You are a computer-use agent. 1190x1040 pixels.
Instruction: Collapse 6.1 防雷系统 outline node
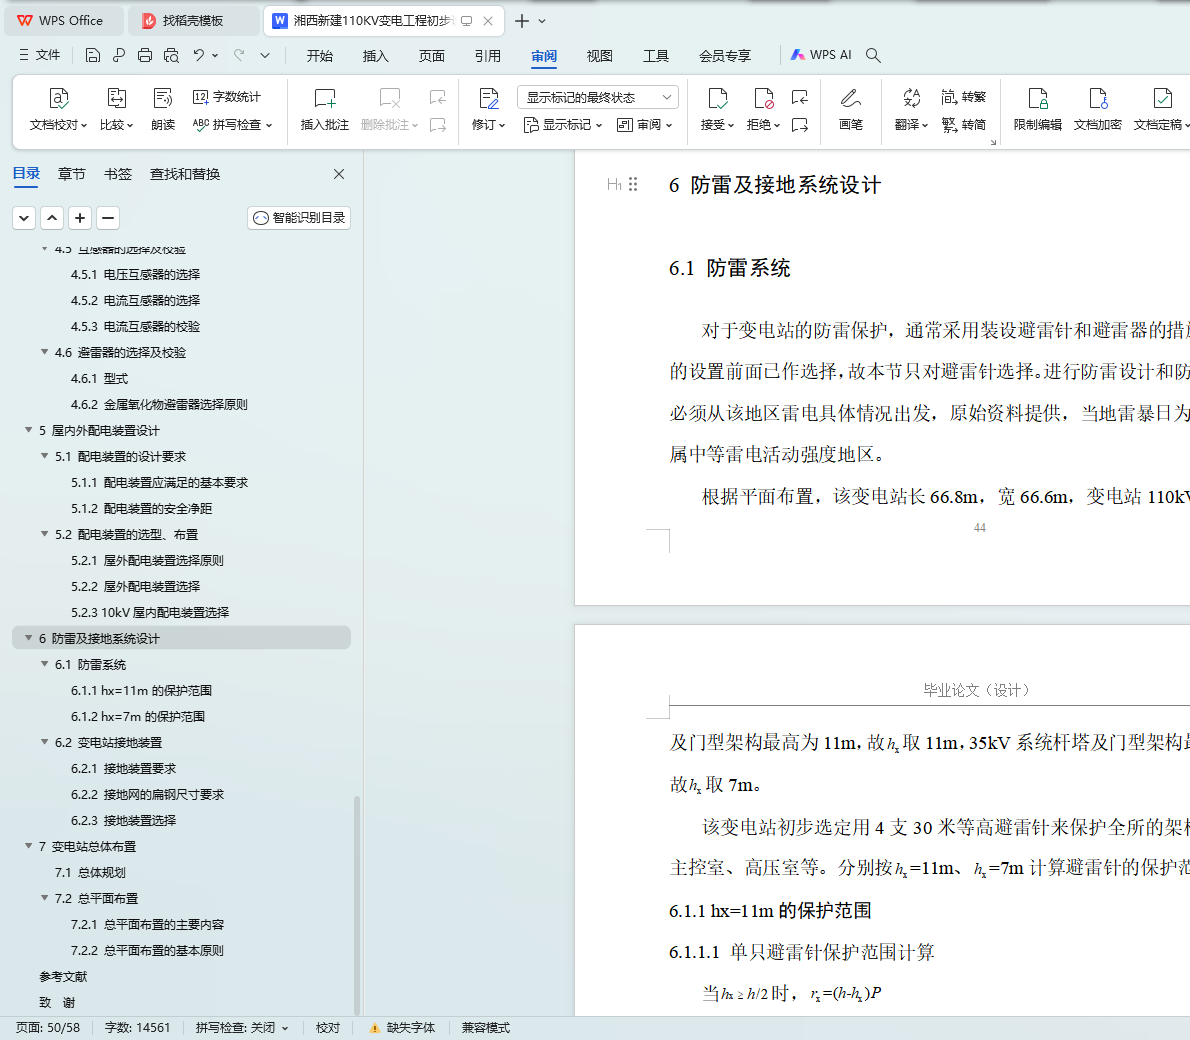tap(44, 664)
